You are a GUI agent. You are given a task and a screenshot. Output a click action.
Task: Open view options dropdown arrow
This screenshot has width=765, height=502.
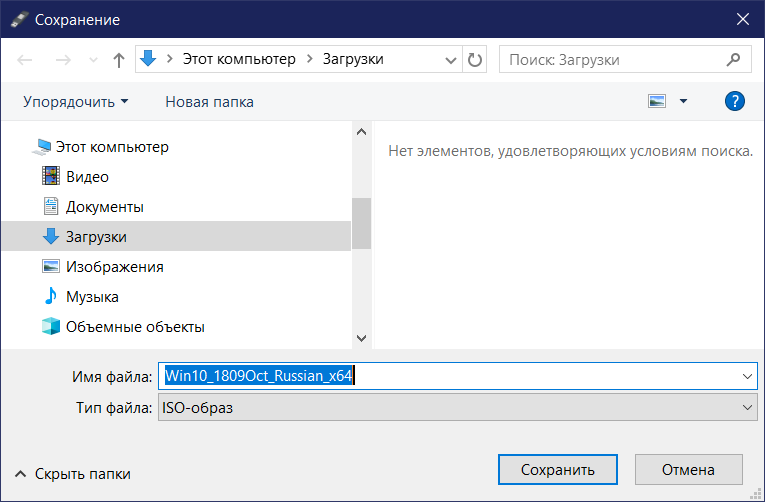click(x=684, y=101)
